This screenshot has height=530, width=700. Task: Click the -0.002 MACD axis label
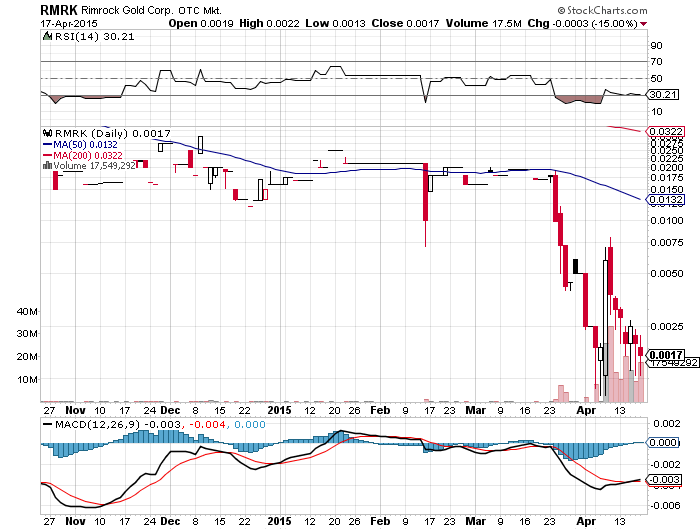(665, 465)
